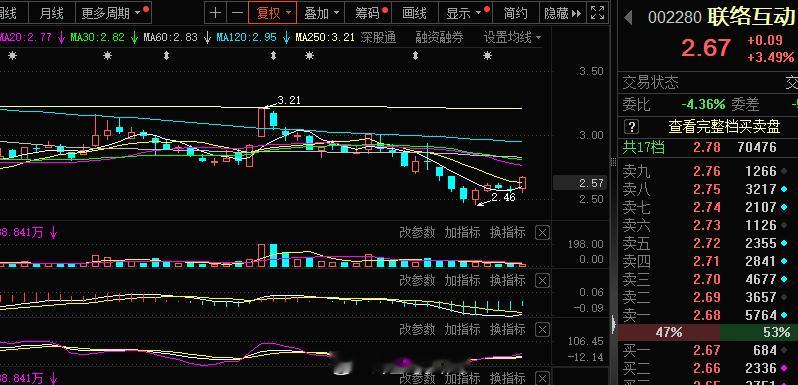Screen dimensions: 798x385
Task: Click the up-down arrow marker under MA60 label
Action: point(166,56)
